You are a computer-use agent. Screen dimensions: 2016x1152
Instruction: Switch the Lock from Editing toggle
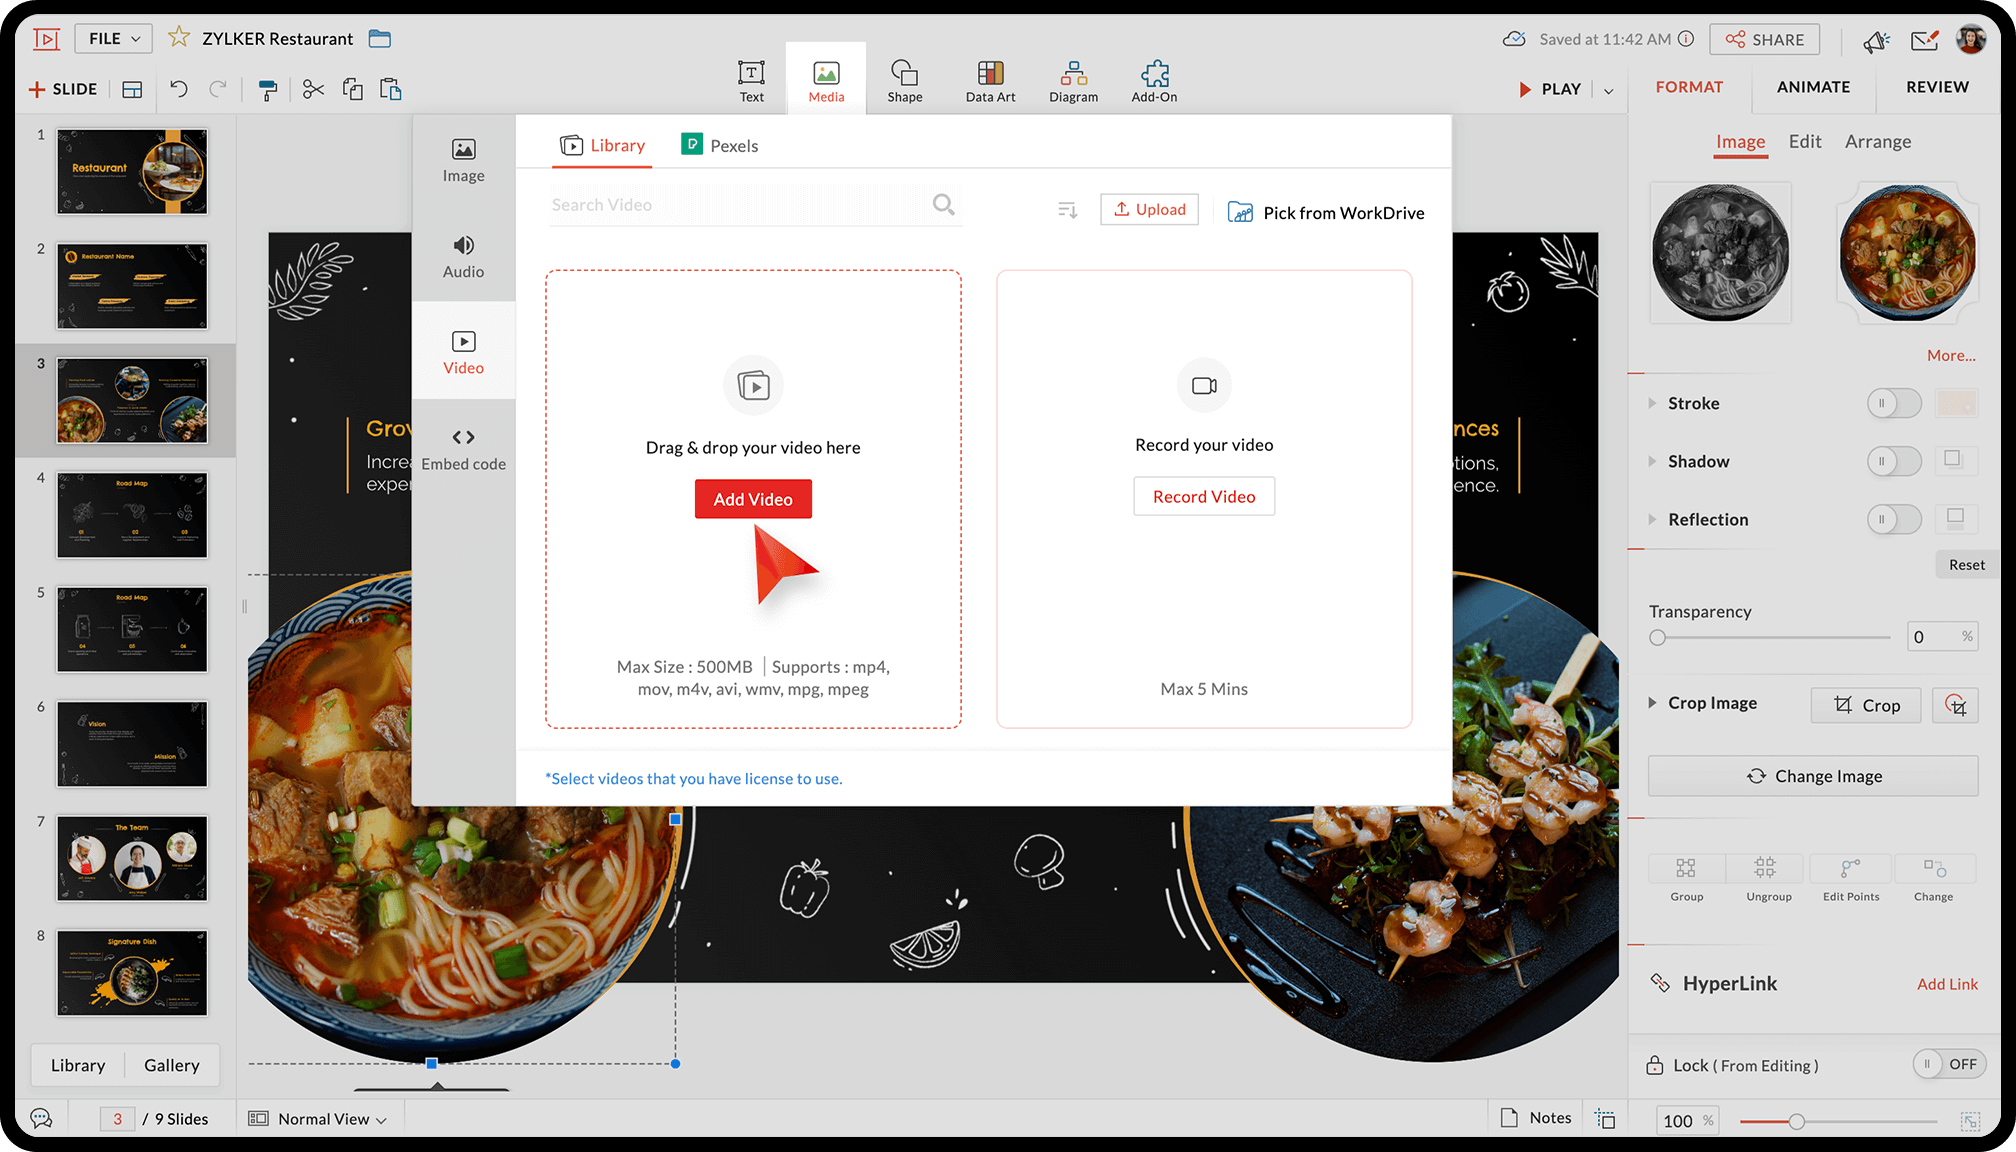tap(1948, 1064)
